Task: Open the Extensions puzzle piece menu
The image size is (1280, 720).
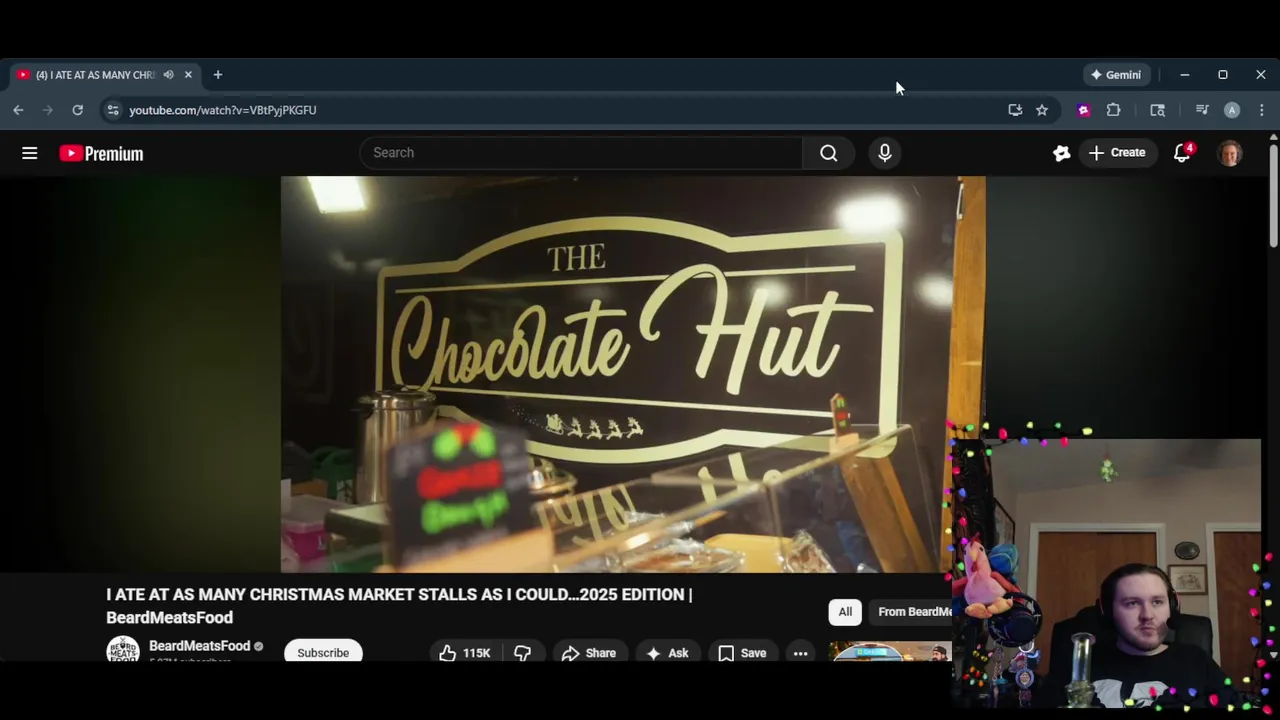Action: tap(1113, 110)
